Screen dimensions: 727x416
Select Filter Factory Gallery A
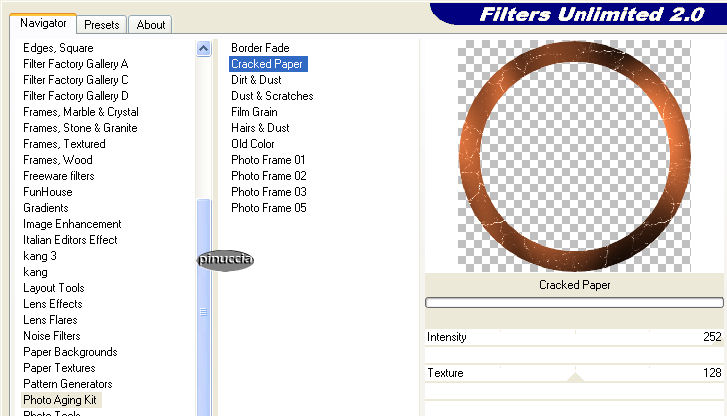pos(76,64)
